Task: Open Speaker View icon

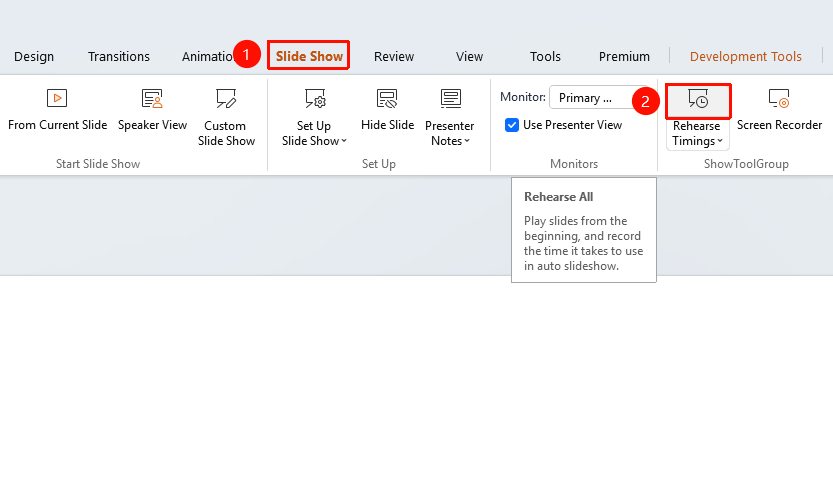Action: (152, 99)
